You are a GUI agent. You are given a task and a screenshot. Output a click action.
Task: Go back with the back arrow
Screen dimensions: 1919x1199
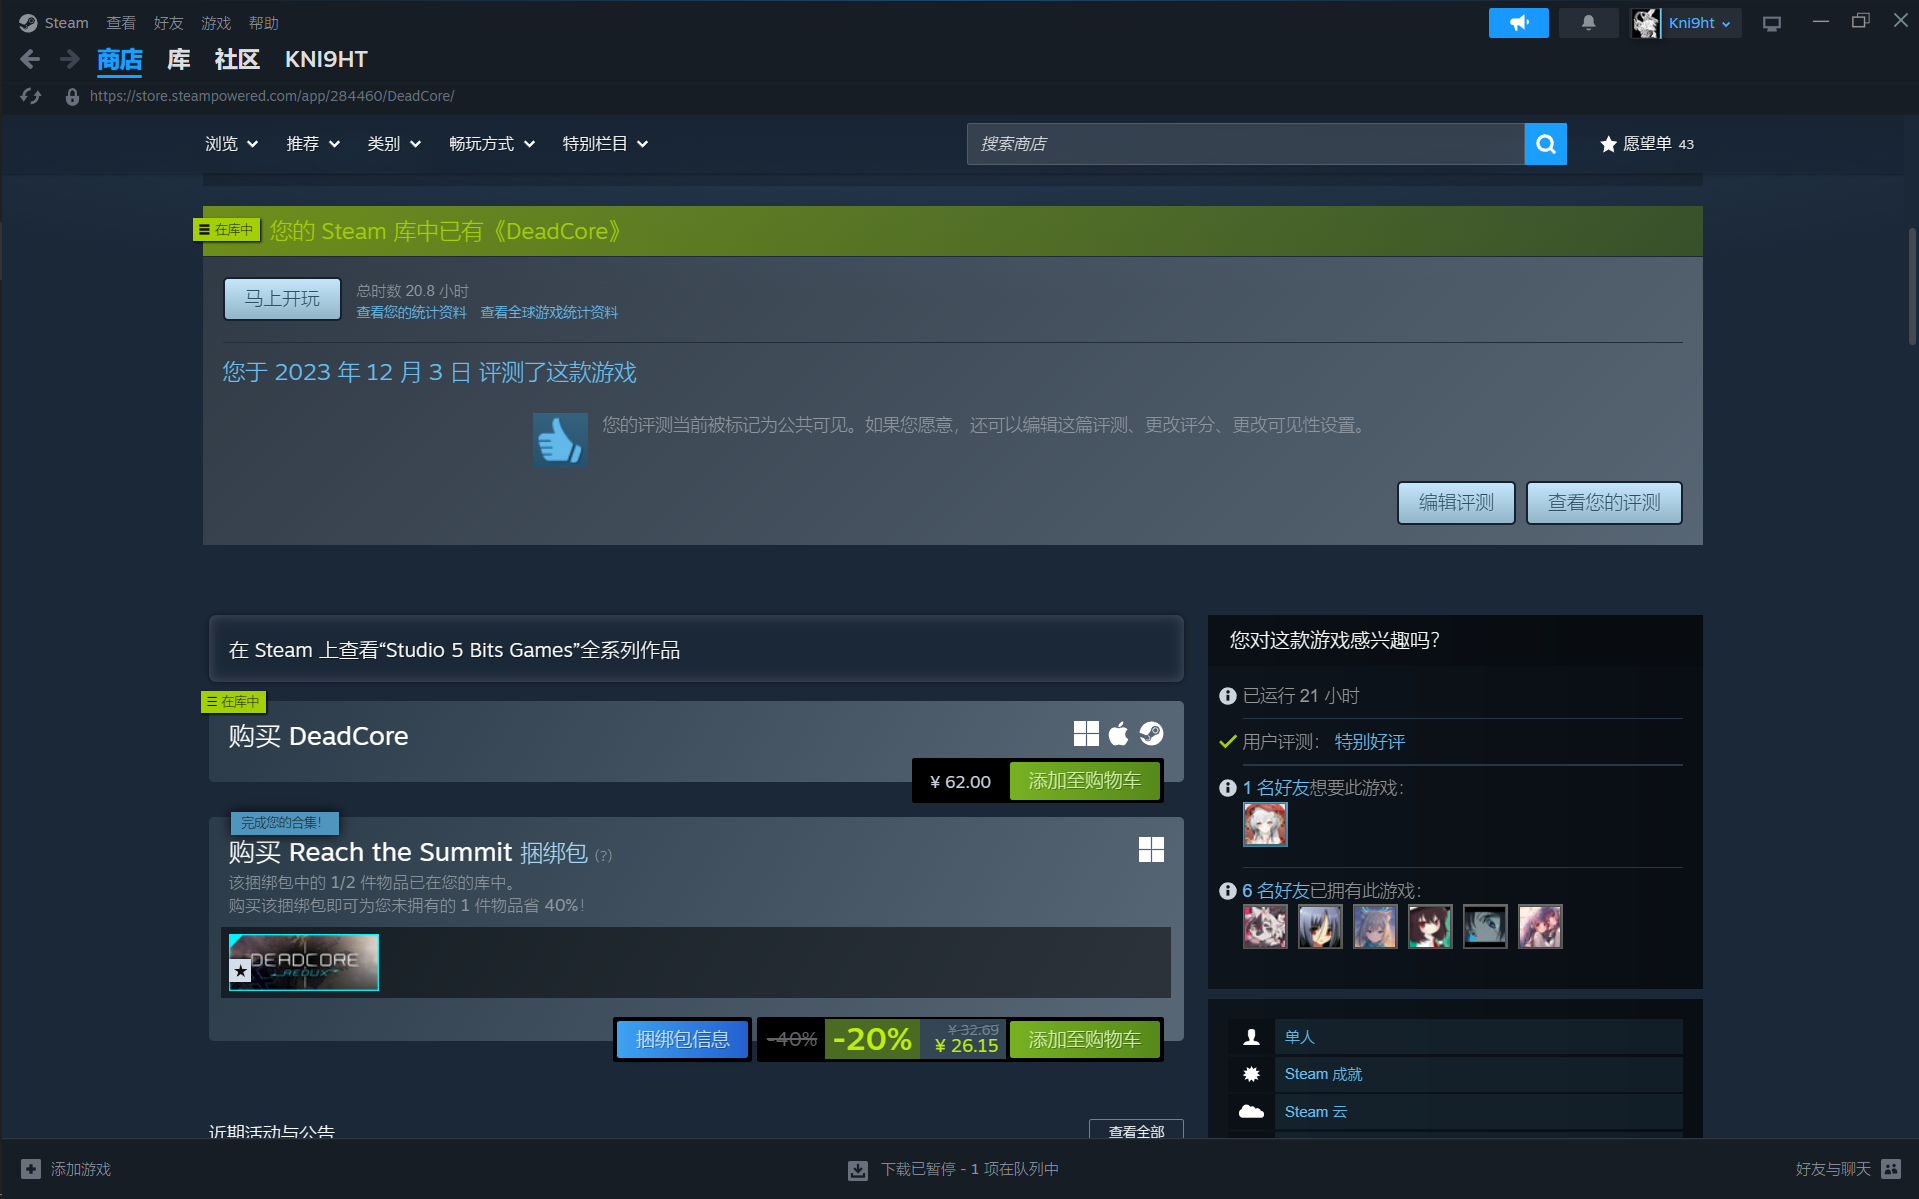tap(30, 60)
